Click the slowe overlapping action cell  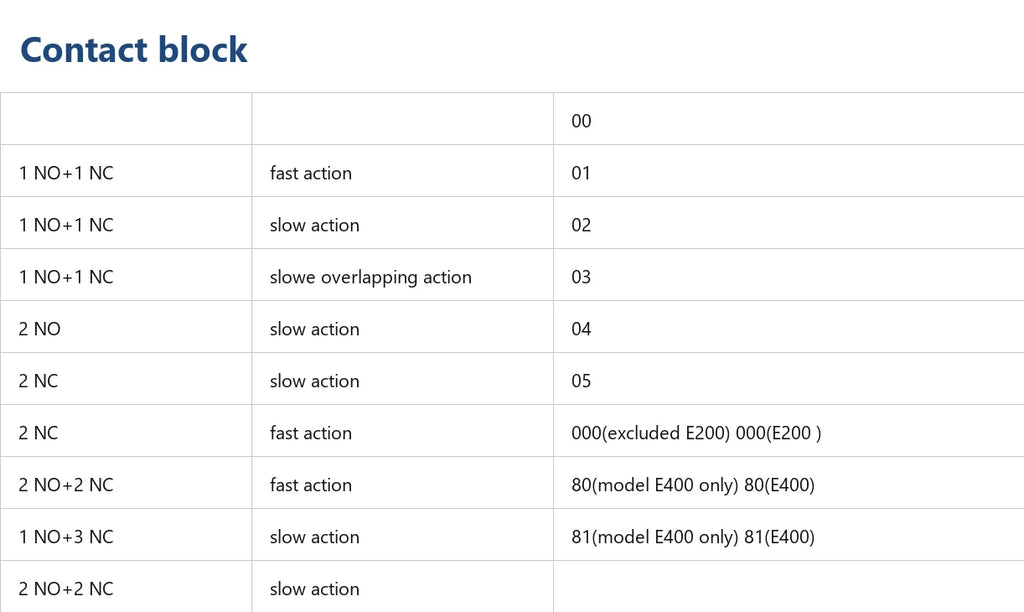[402, 275]
